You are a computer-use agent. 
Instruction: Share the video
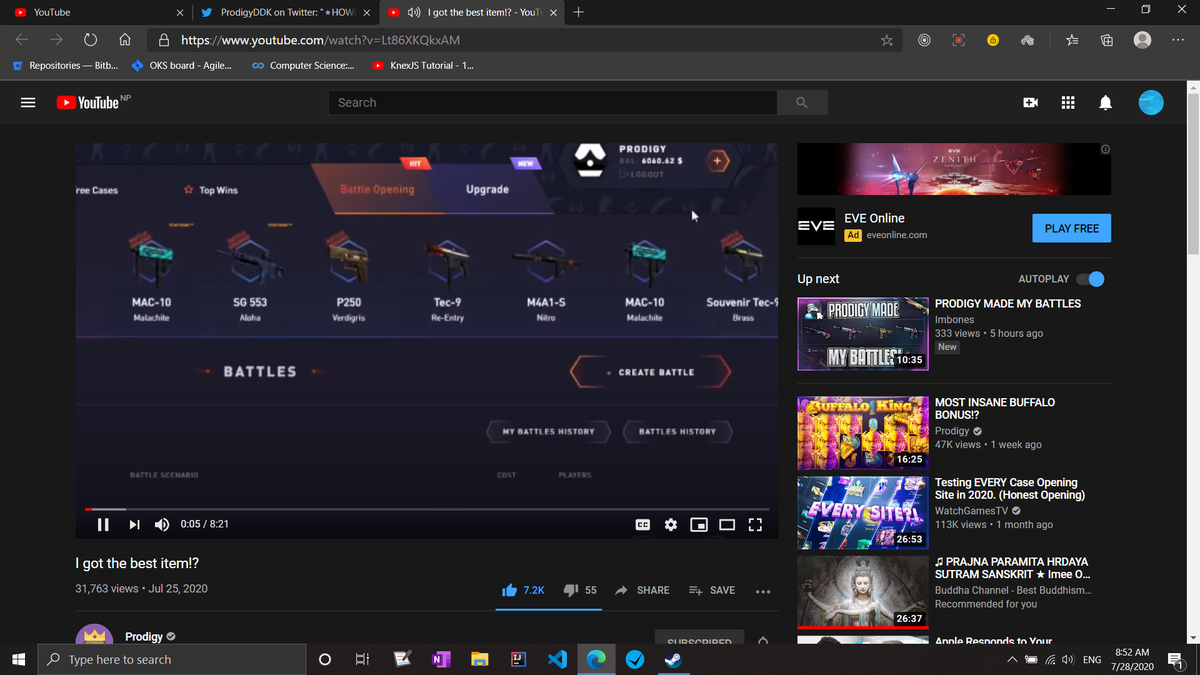point(643,590)
